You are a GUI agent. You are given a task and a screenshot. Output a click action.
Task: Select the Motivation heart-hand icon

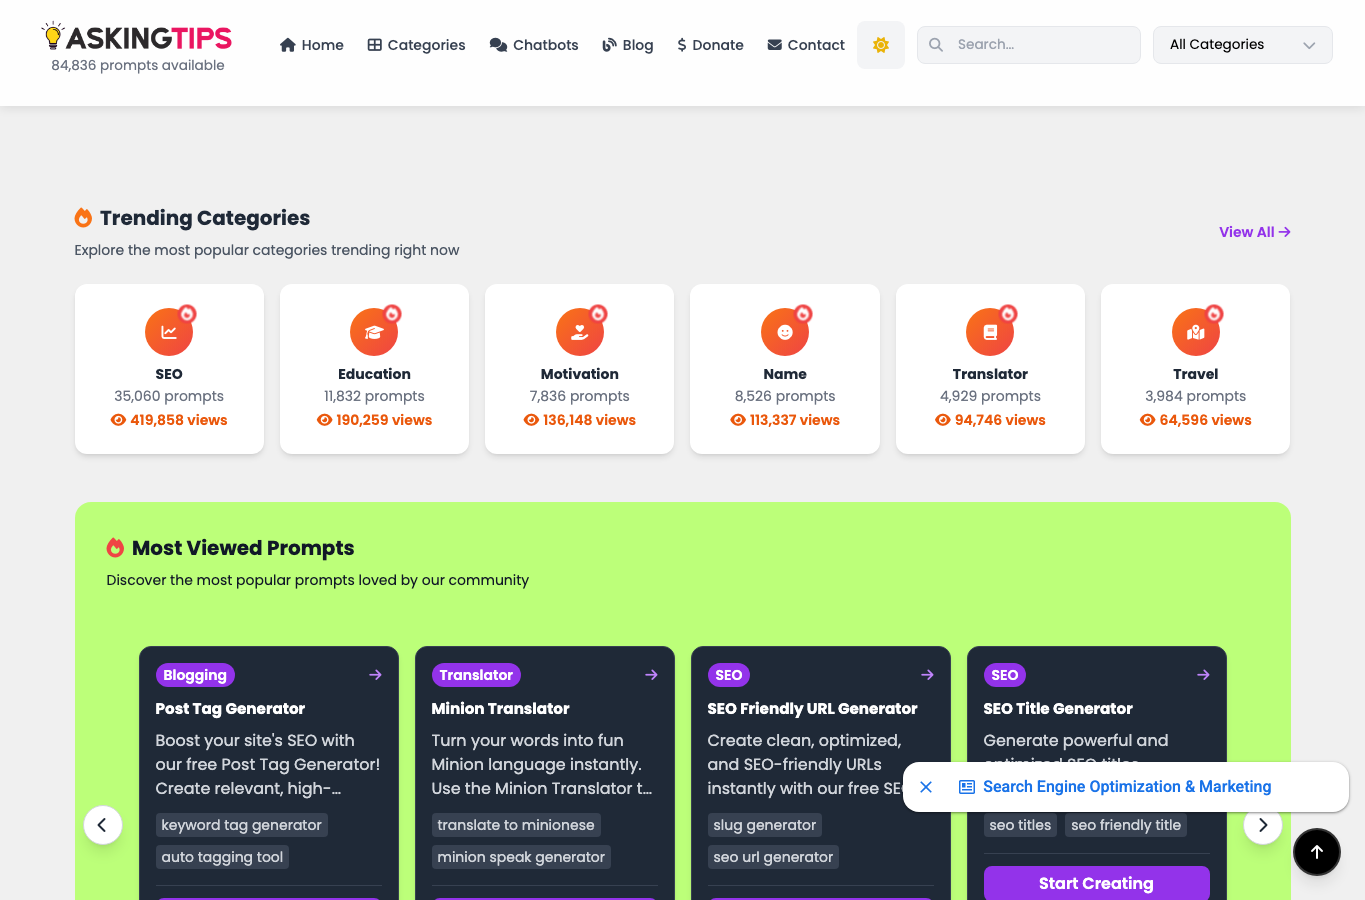580,332
